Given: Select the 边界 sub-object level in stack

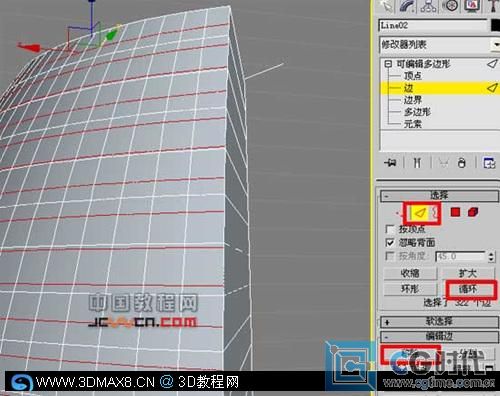Looking at the screenshot, I should coord(413,100).
